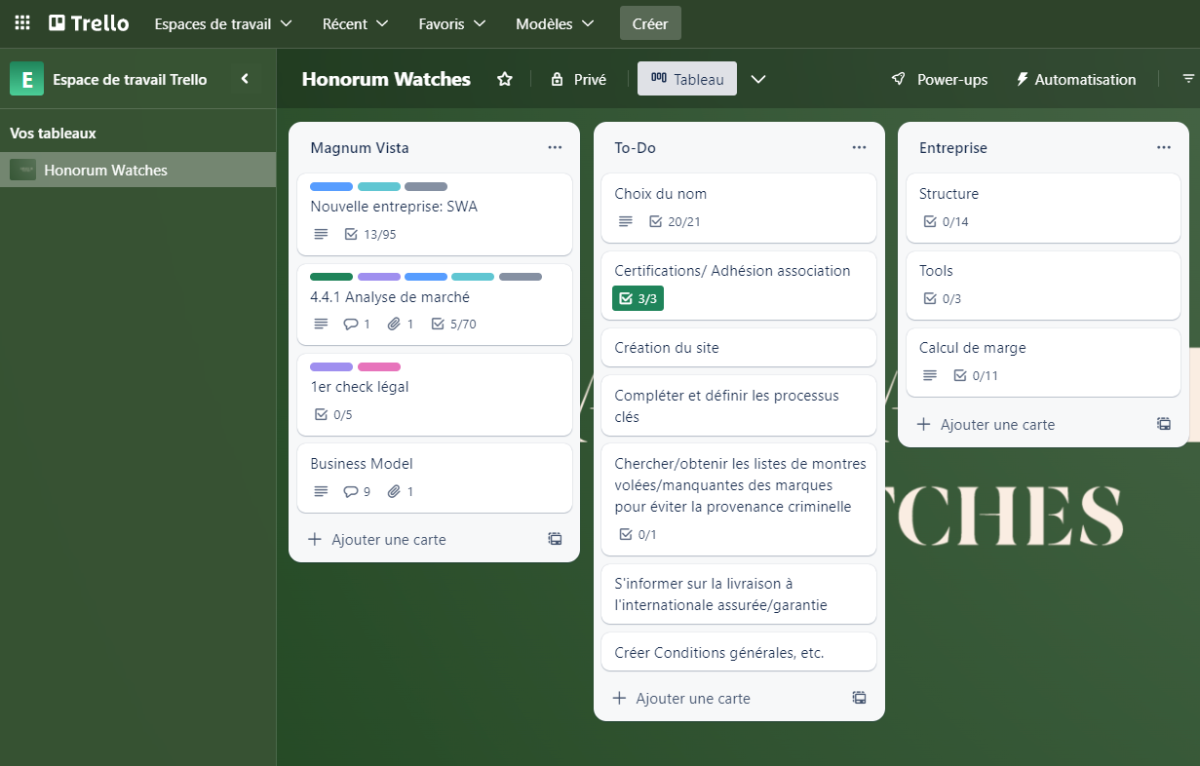The image size is (1200, 766).
Task: Expand the Récent dropdown
Action: click(354, 23)
